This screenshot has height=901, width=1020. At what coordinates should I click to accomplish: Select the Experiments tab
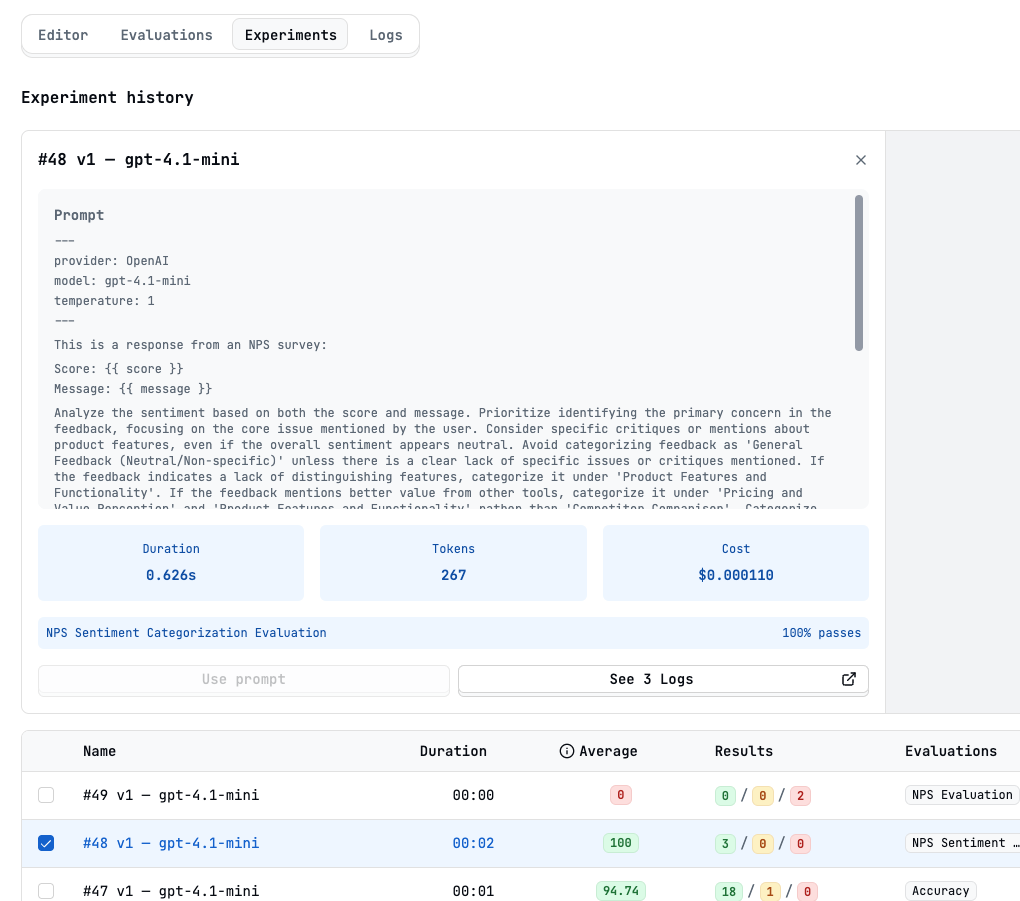pyautogui.click(x=290, y=34)
